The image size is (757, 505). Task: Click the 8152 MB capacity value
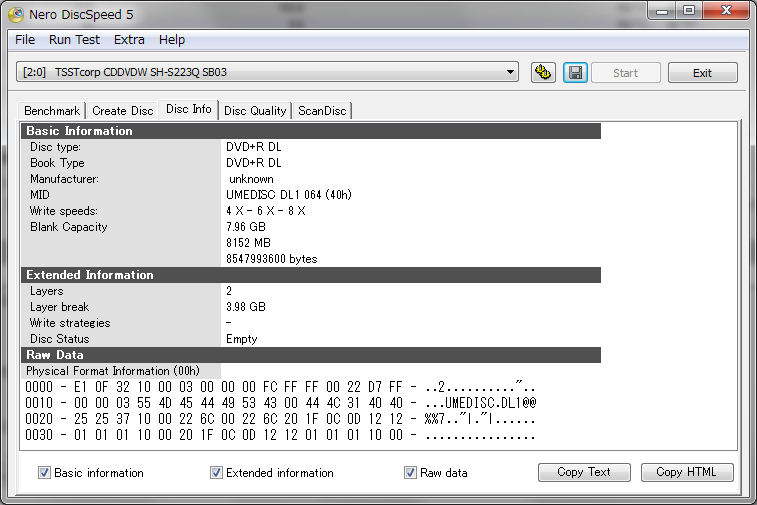pos(248,242)
